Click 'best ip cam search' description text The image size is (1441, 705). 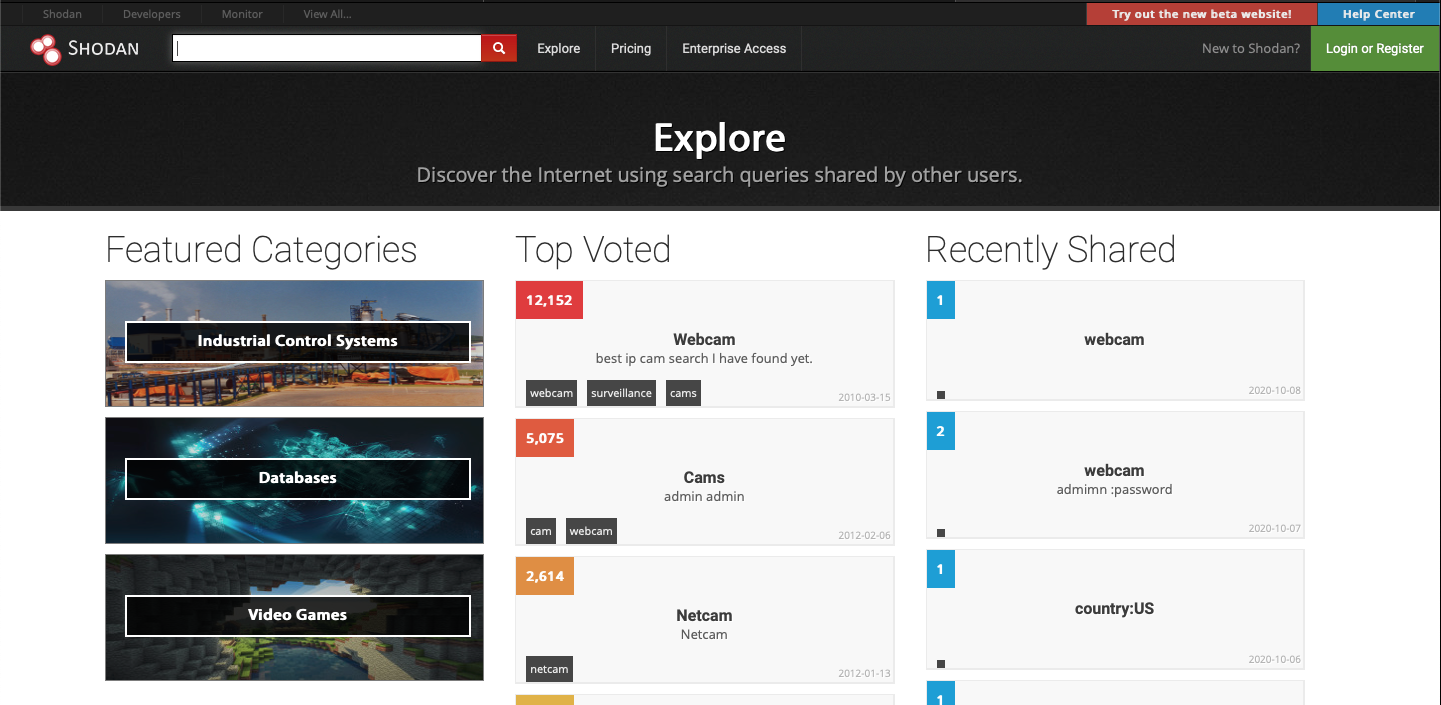(x=704, y=358)
